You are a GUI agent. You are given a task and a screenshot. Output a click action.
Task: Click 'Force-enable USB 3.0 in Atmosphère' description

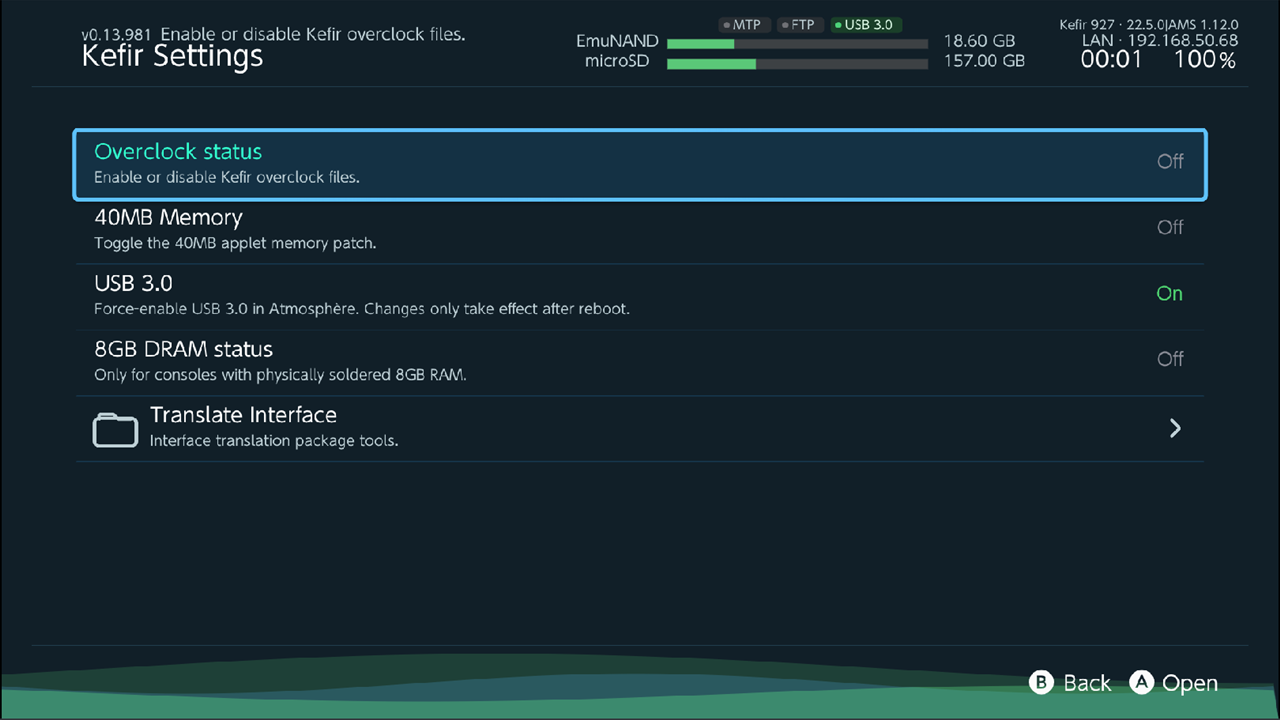(x=362, y=309)
